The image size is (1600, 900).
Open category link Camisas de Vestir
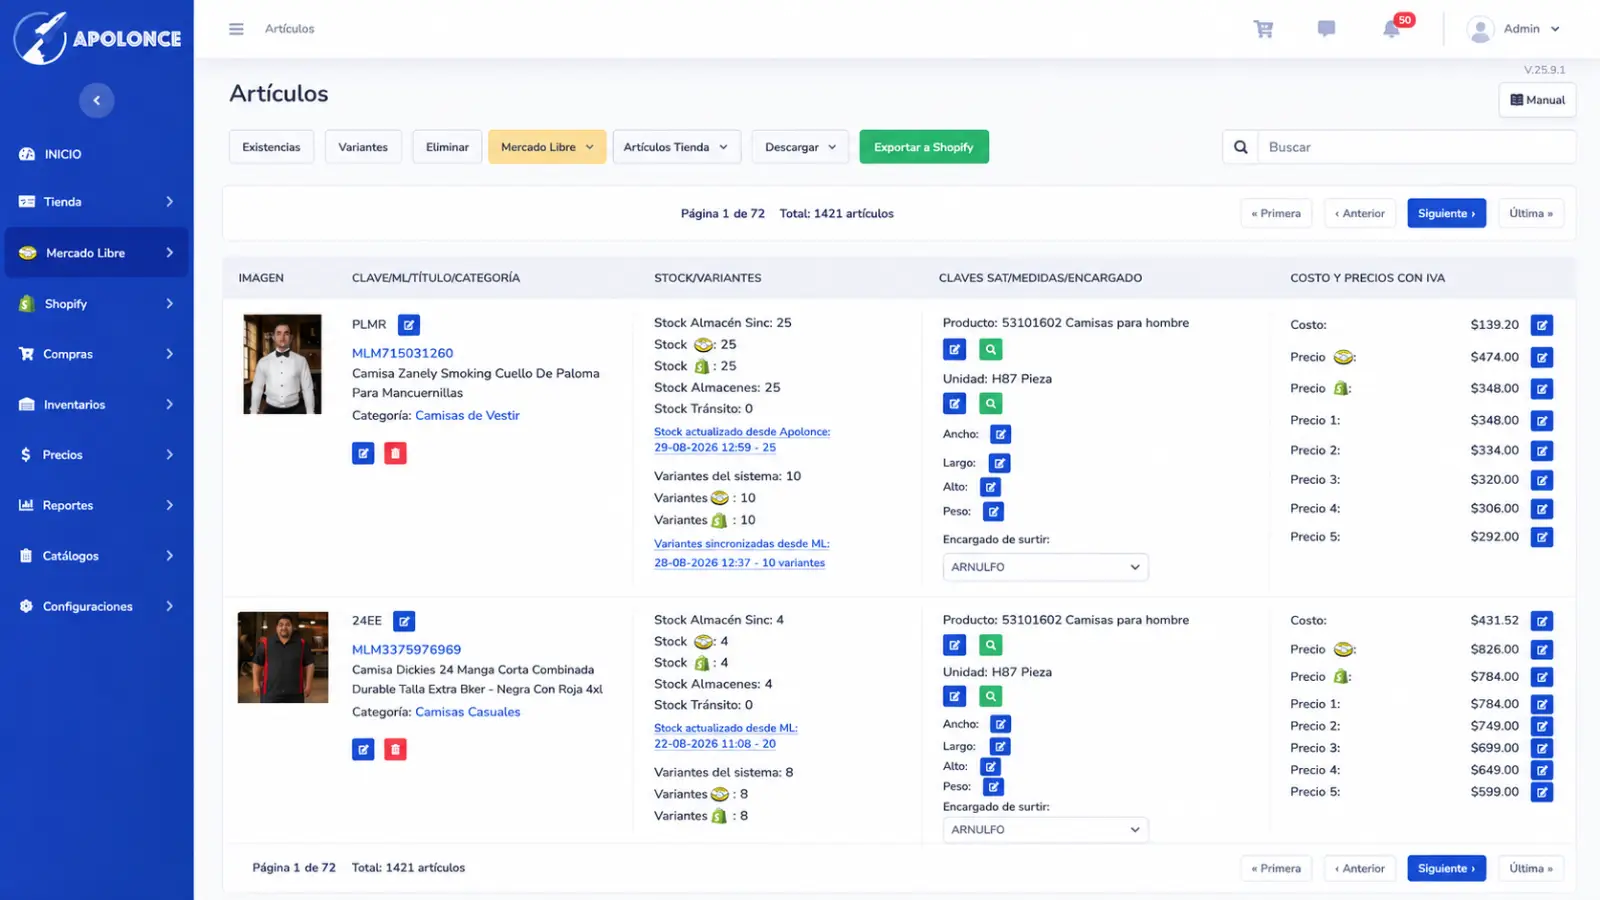[x=467, y=415]
